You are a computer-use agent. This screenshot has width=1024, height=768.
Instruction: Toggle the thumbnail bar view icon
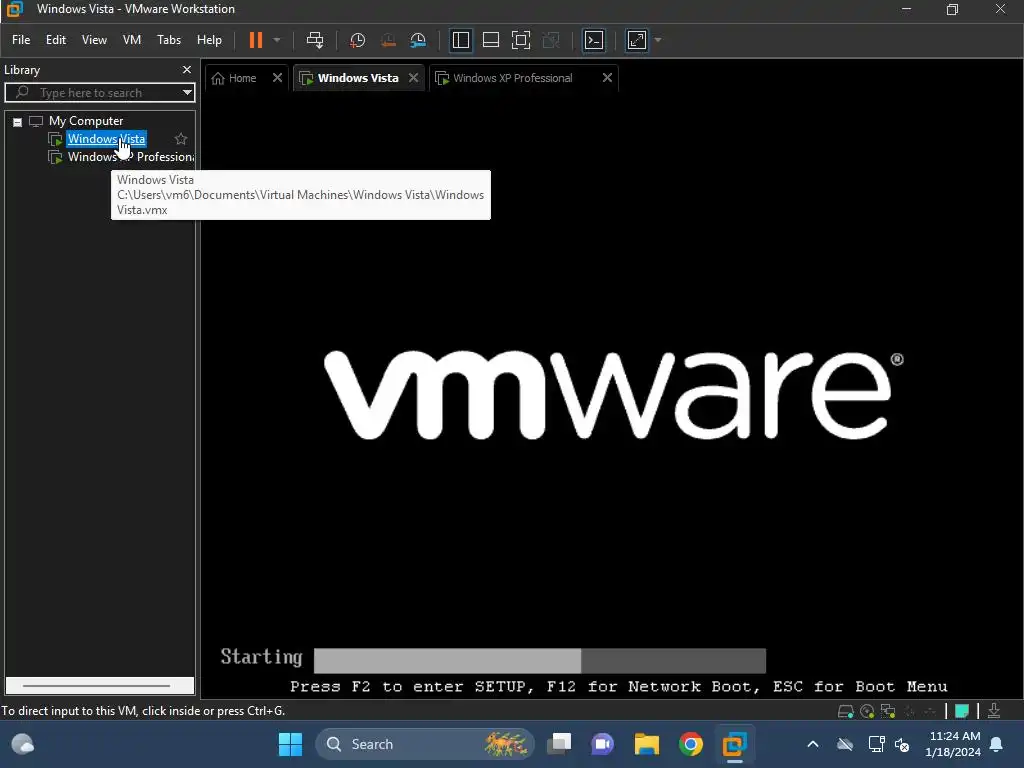(x=490, y=40)
